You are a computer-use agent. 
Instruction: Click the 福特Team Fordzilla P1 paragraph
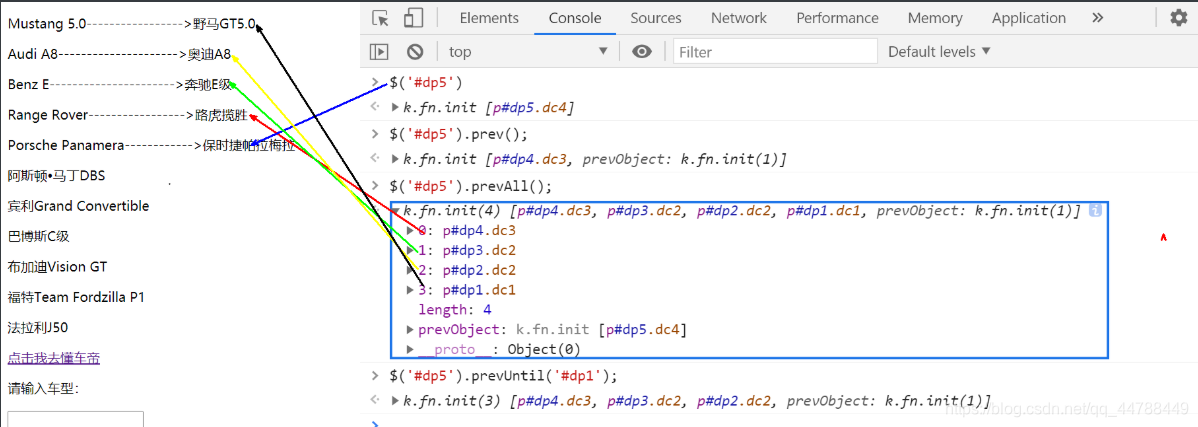(76, 298)
